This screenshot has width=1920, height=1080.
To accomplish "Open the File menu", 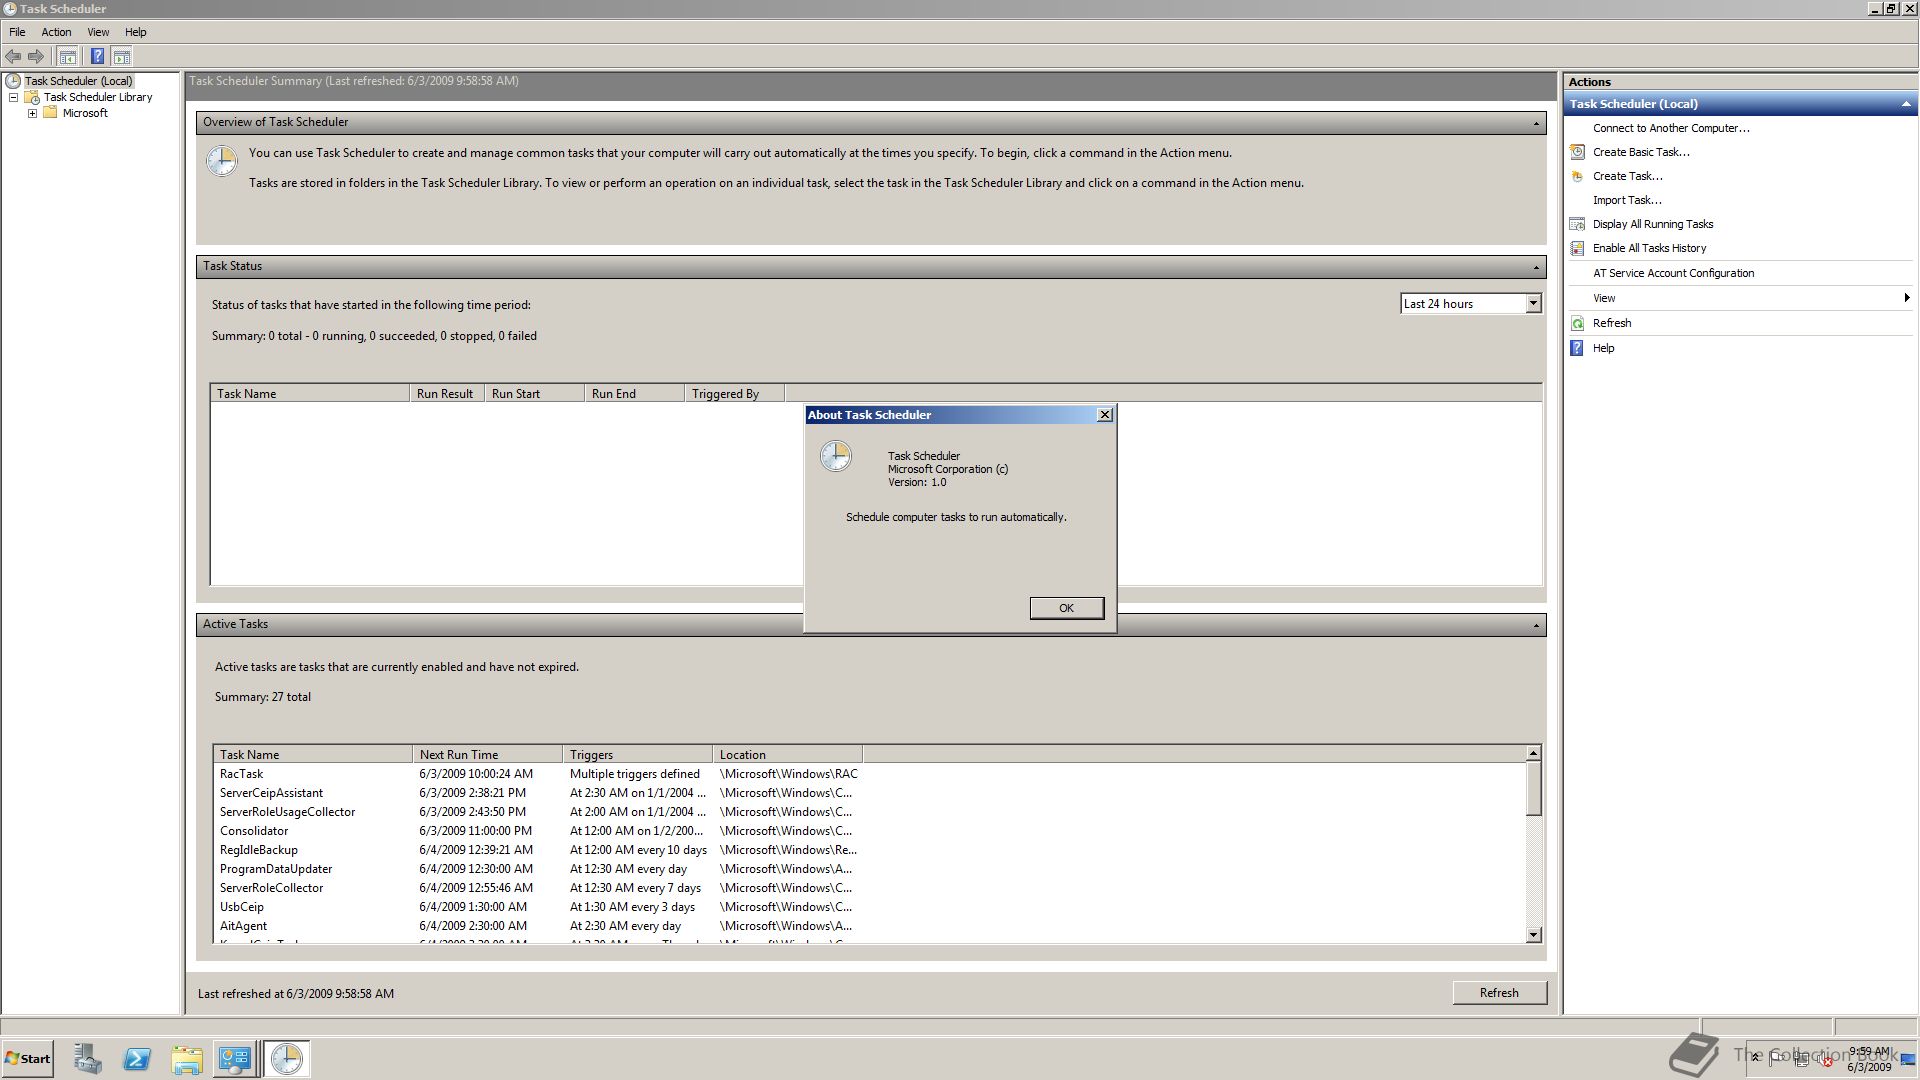I will tap(17, 32).
